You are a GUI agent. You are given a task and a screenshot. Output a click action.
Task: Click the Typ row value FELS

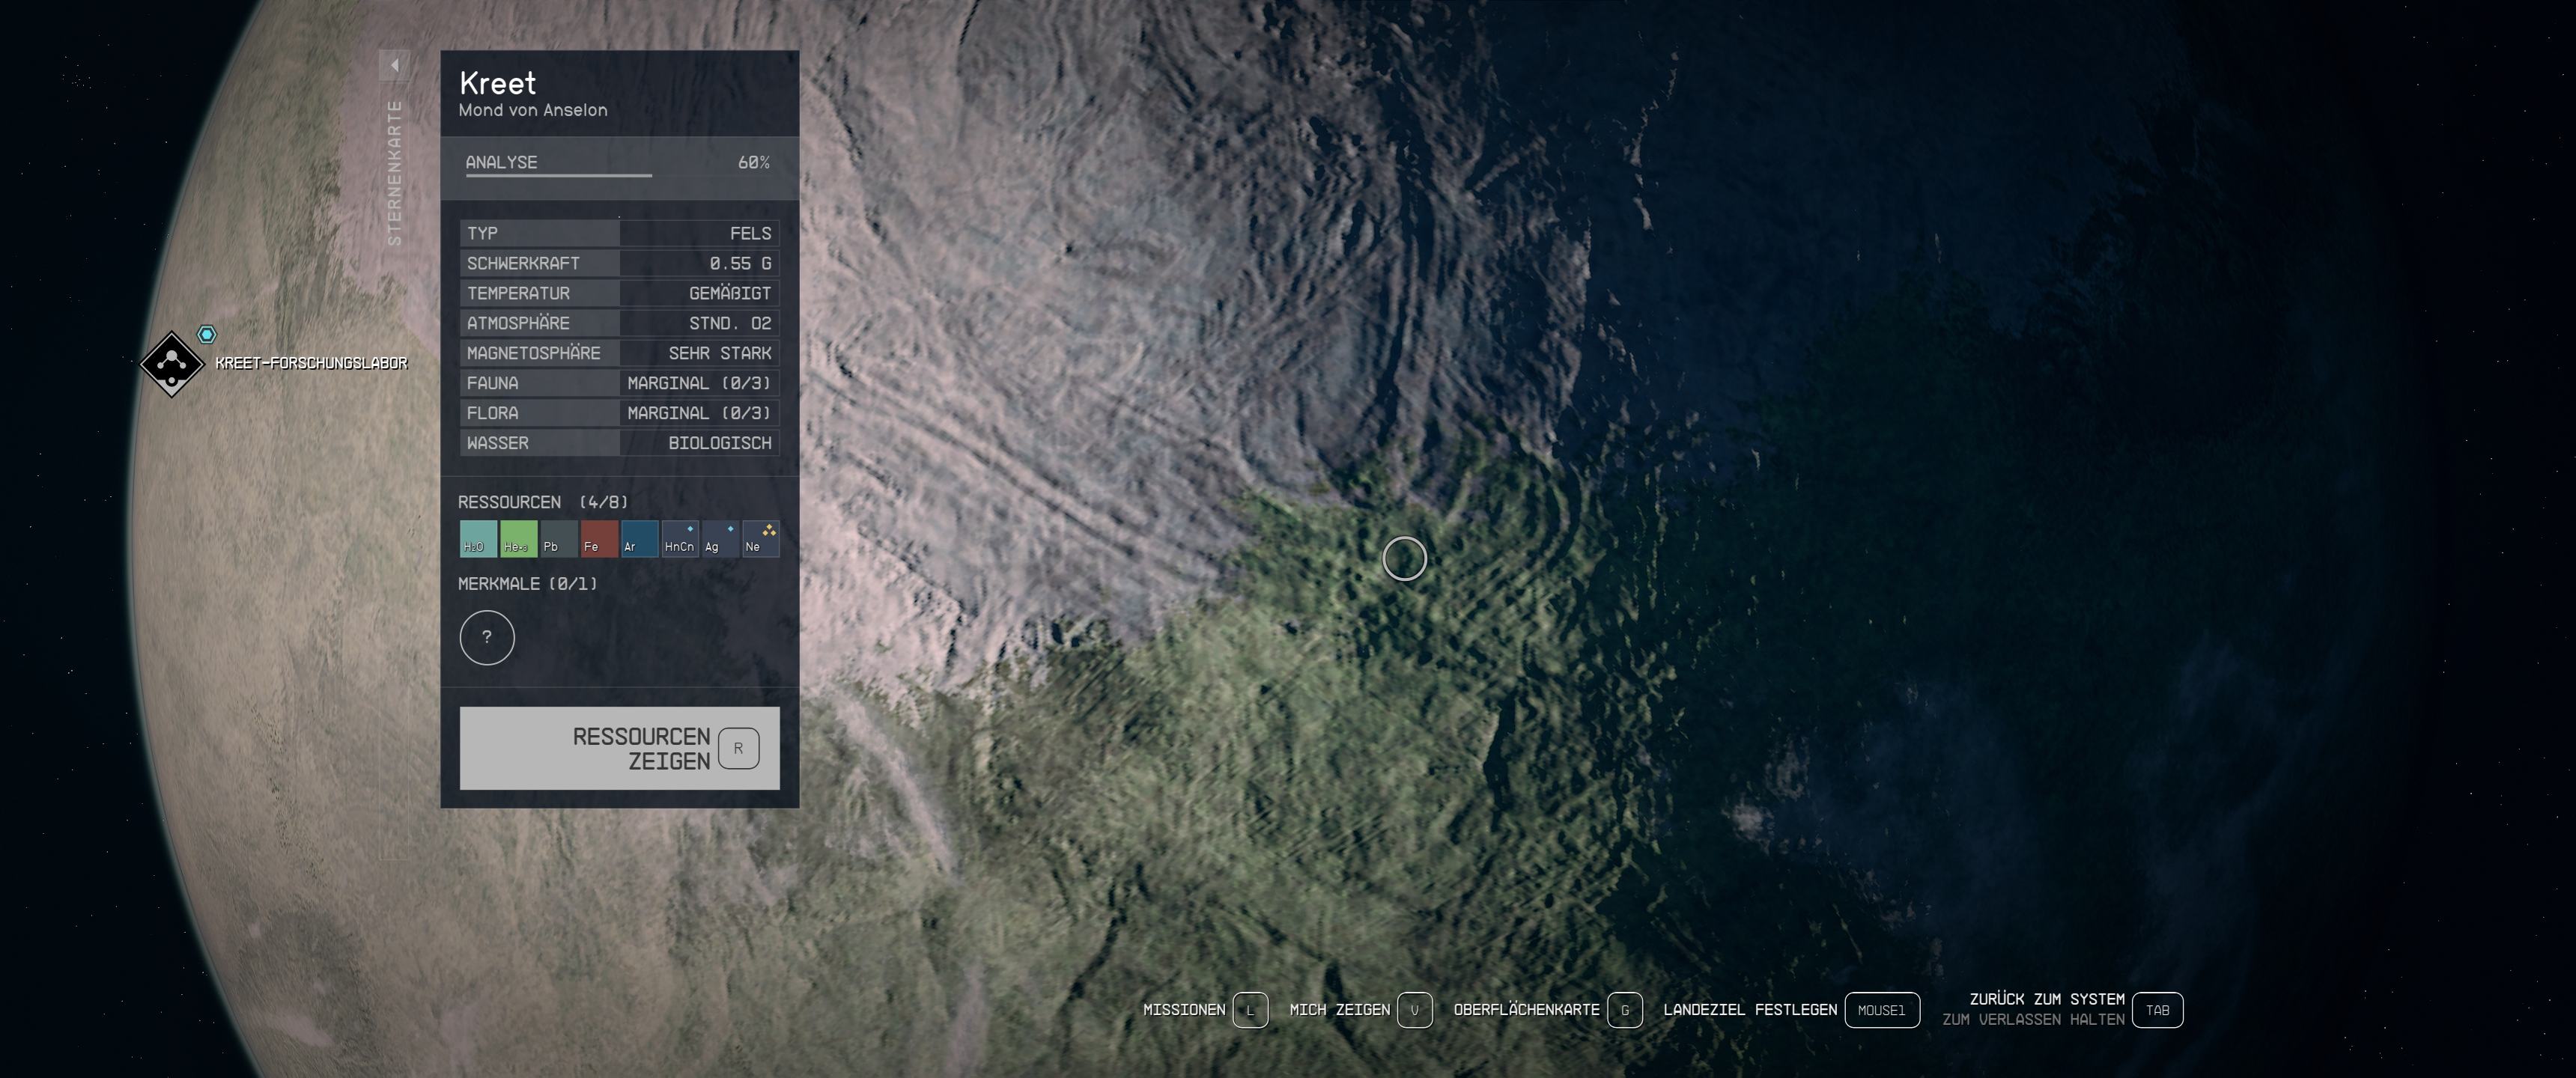[750, 233]
